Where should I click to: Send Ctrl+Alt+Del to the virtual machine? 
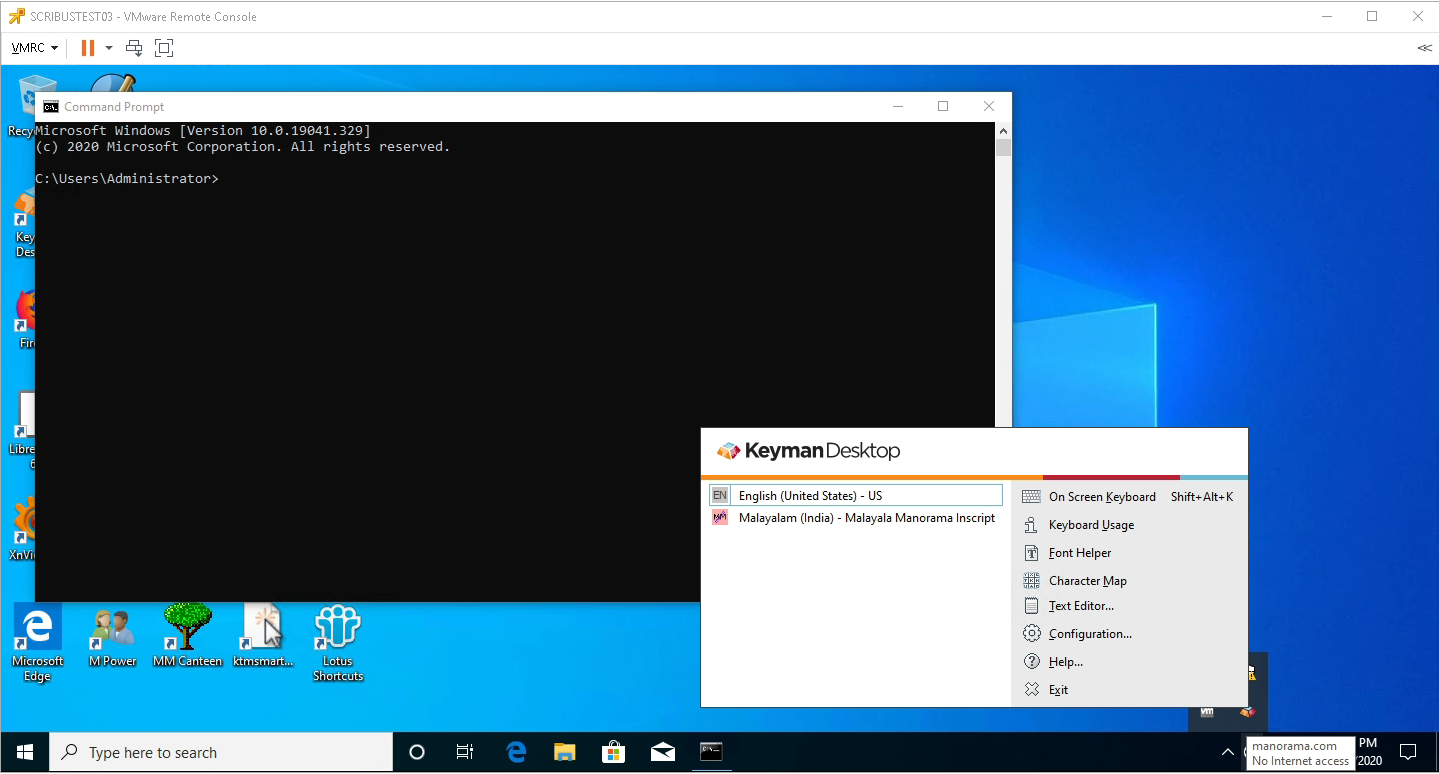[x=134, y=48]
